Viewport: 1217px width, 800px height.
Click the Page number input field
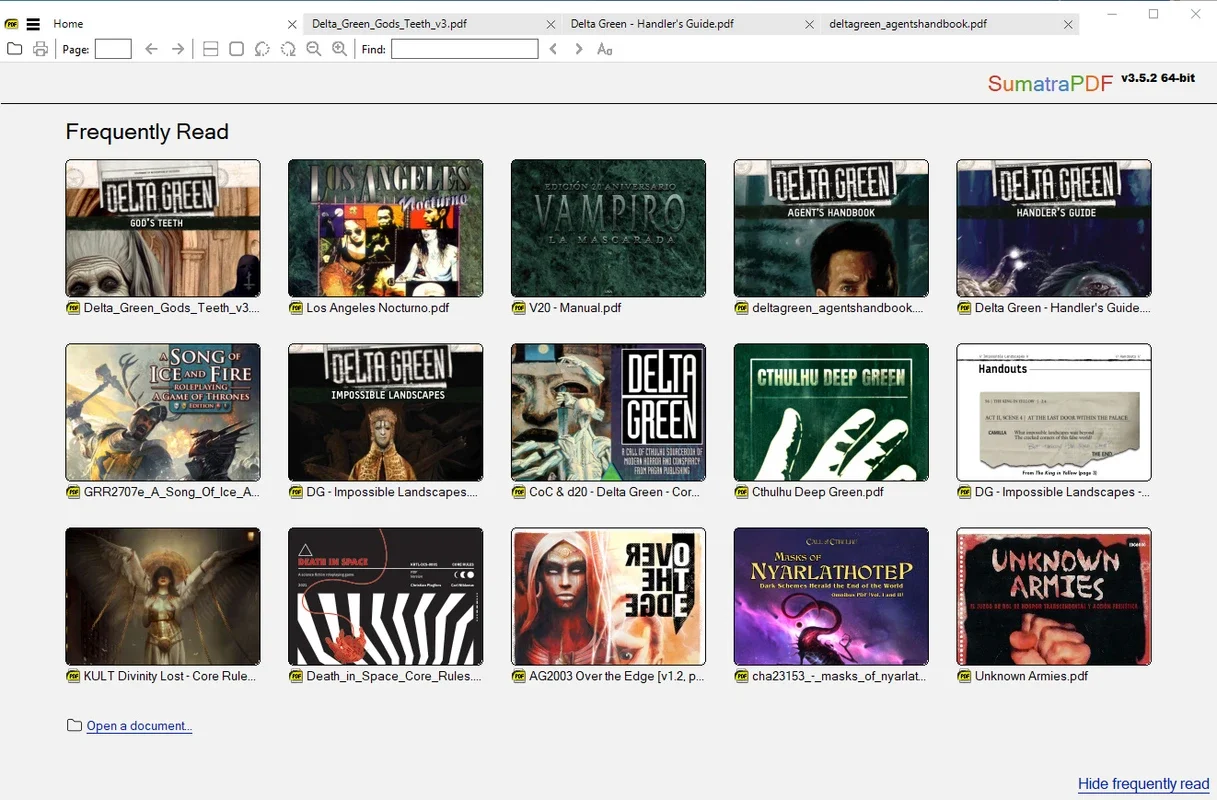(113, 49)
